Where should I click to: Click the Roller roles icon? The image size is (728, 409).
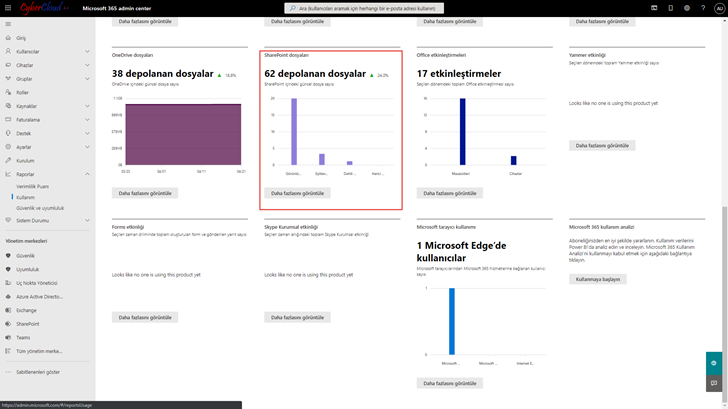point(8,92)
